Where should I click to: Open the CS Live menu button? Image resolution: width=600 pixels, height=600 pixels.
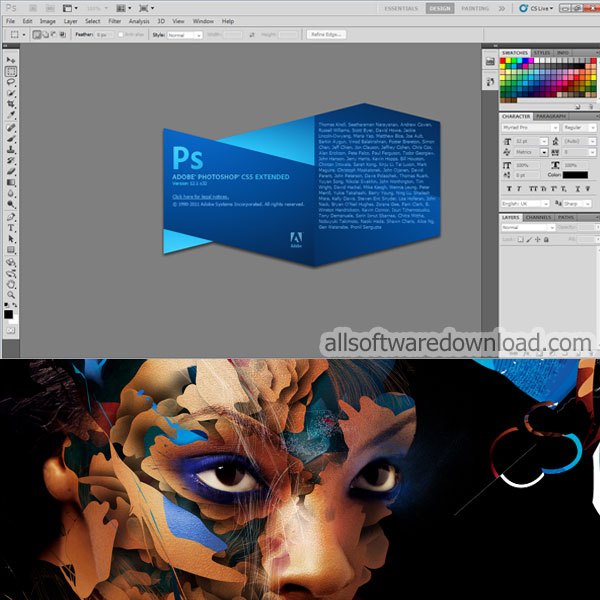click(x=536, y=8)
